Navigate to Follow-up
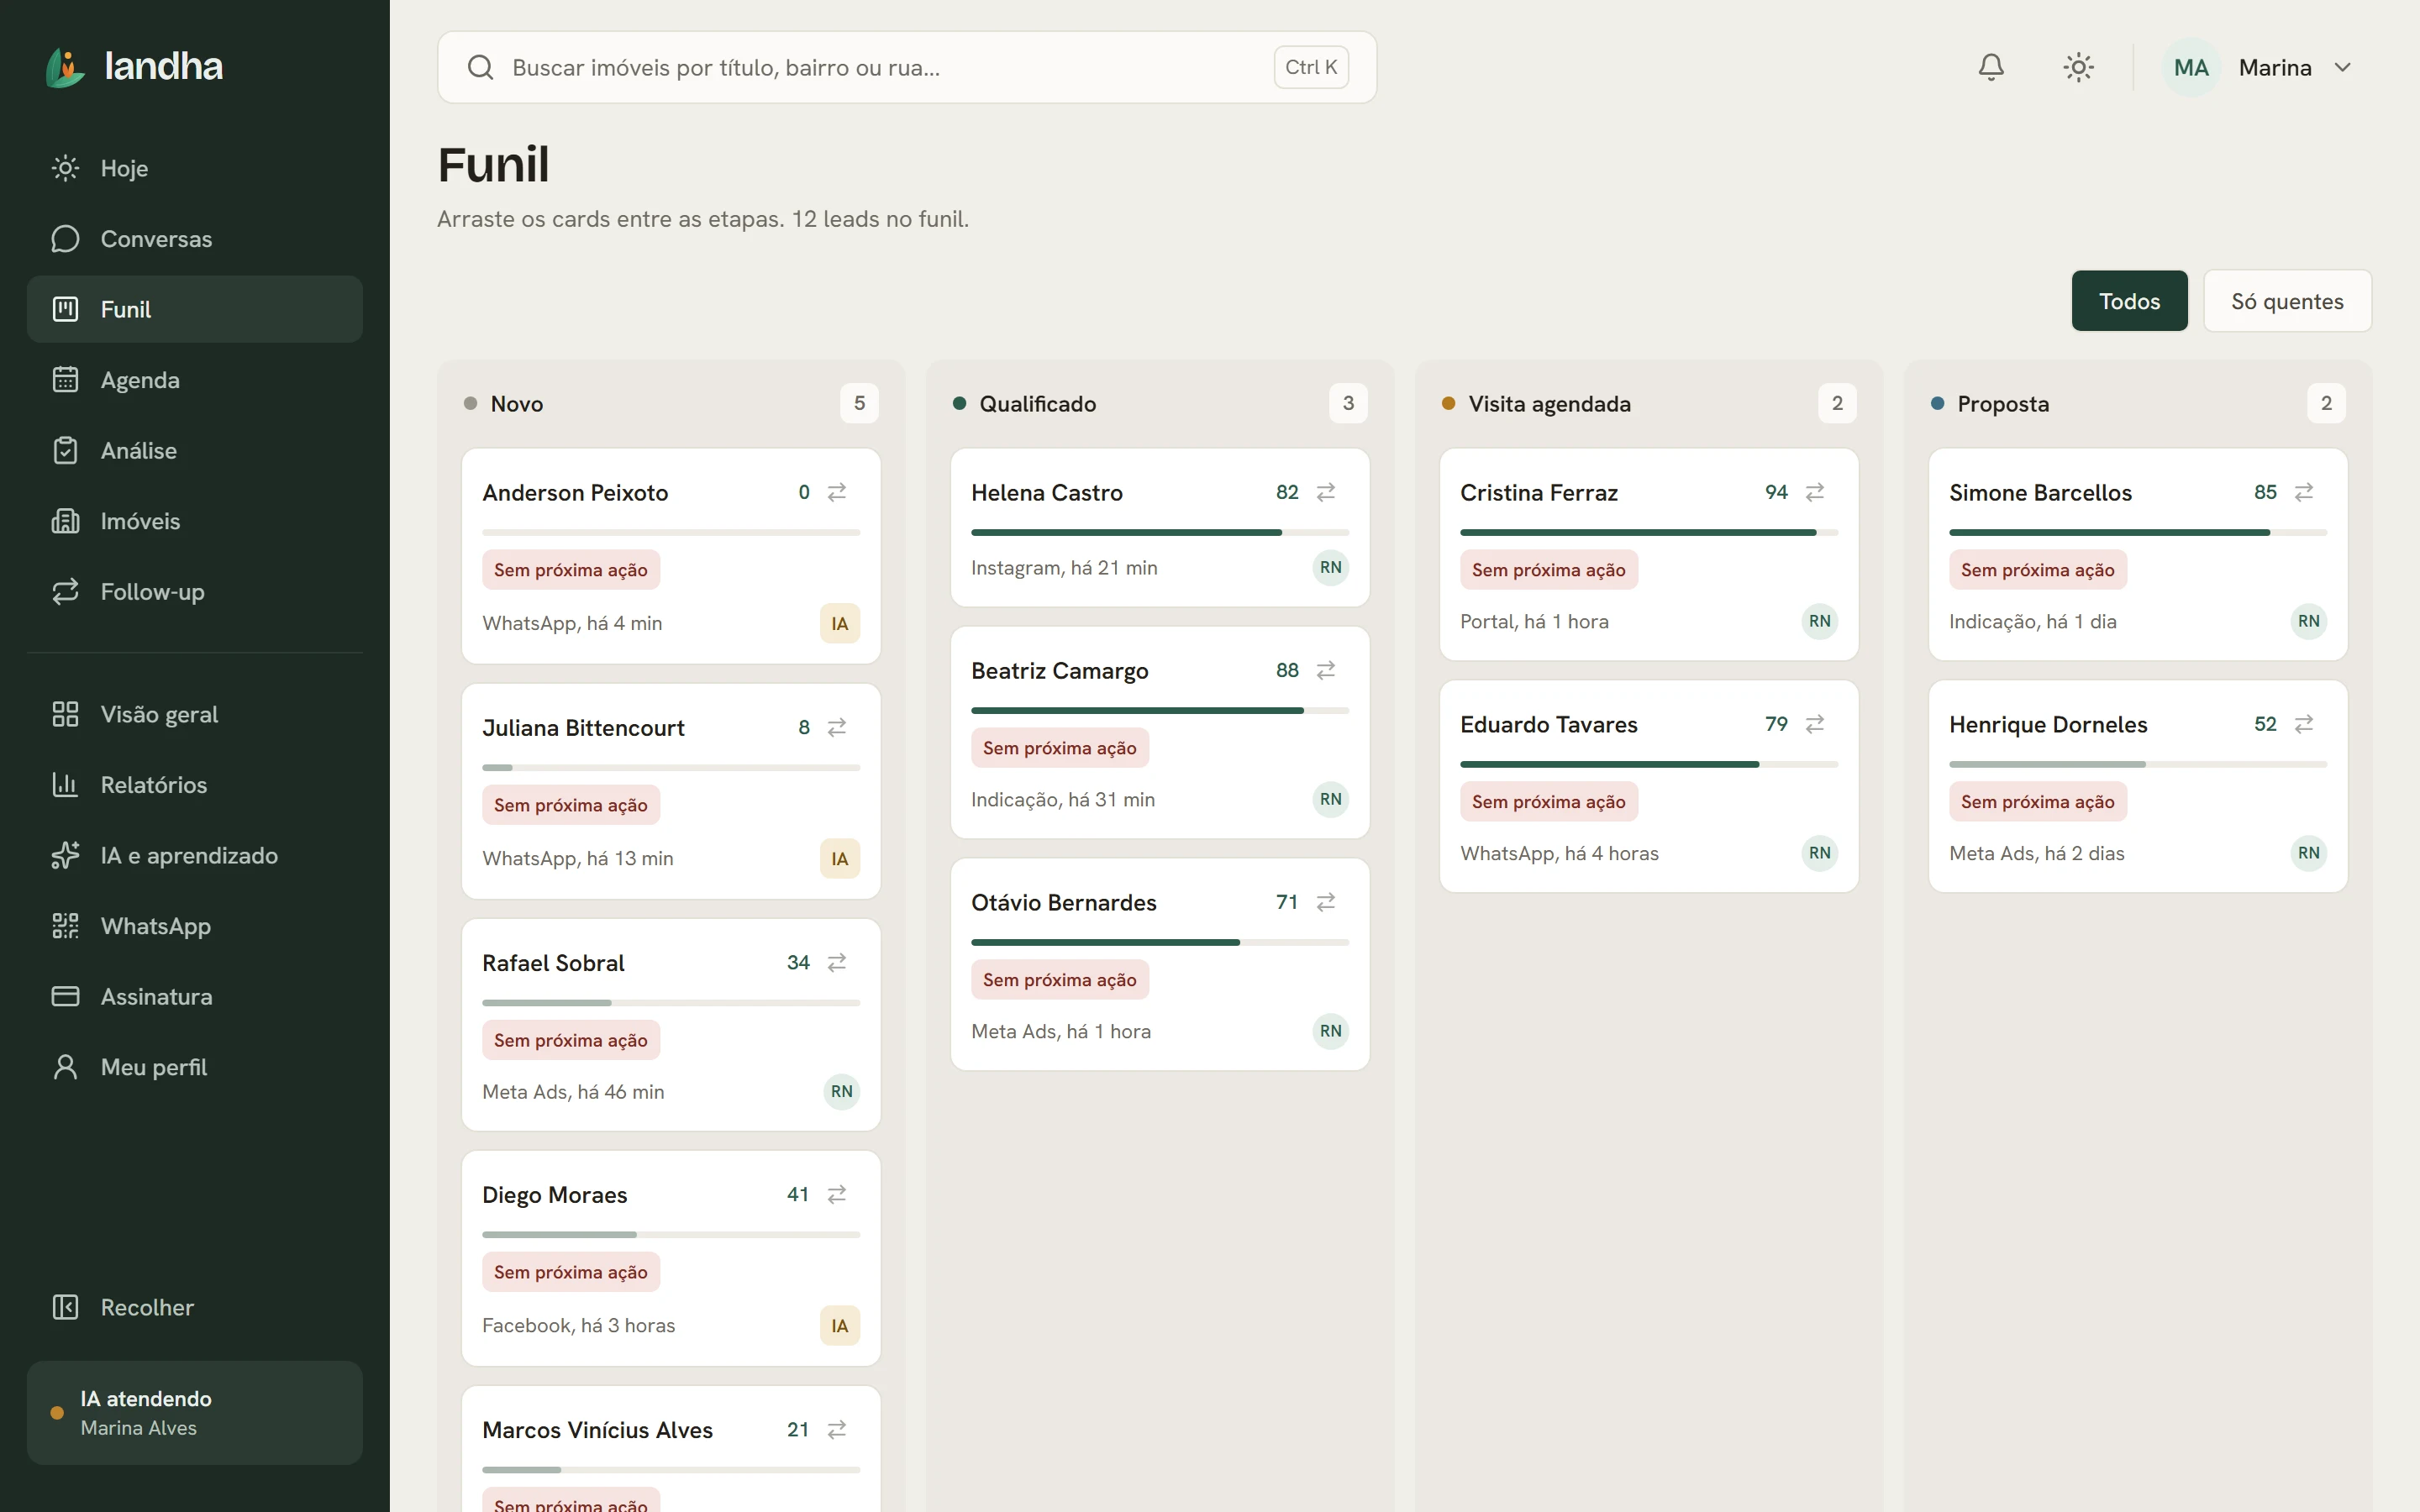This screenshot has width=2420, height=1512. [x=195, y=592]
